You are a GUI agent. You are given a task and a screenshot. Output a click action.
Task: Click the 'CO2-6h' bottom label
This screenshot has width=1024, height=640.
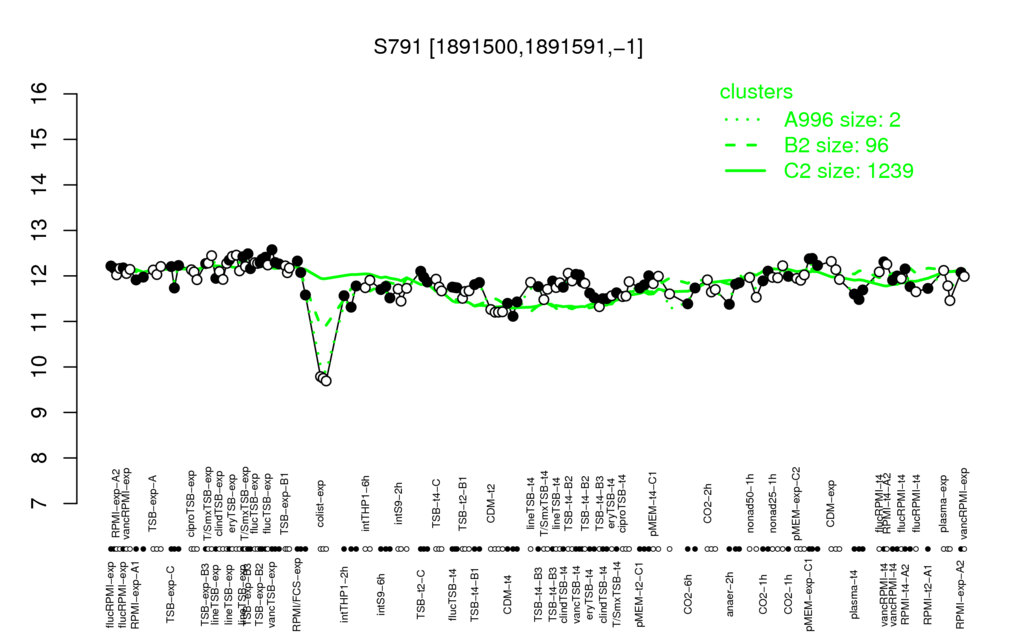pos(687,594)
